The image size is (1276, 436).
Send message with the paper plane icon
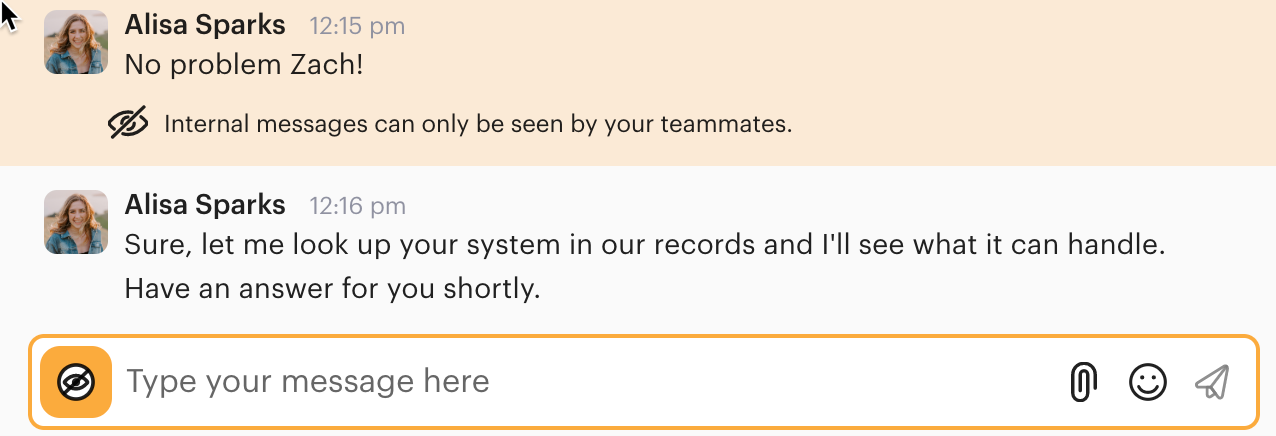point(1211,382)
